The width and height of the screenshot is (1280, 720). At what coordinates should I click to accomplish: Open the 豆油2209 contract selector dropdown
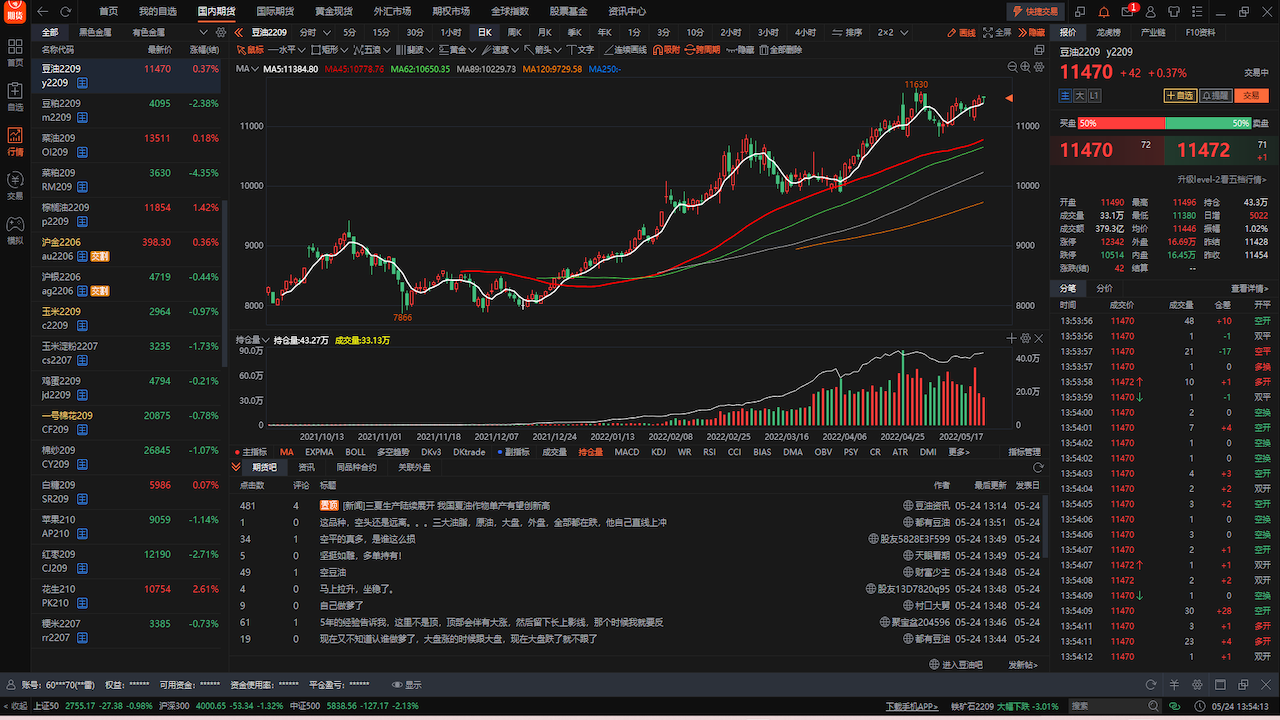272,32
